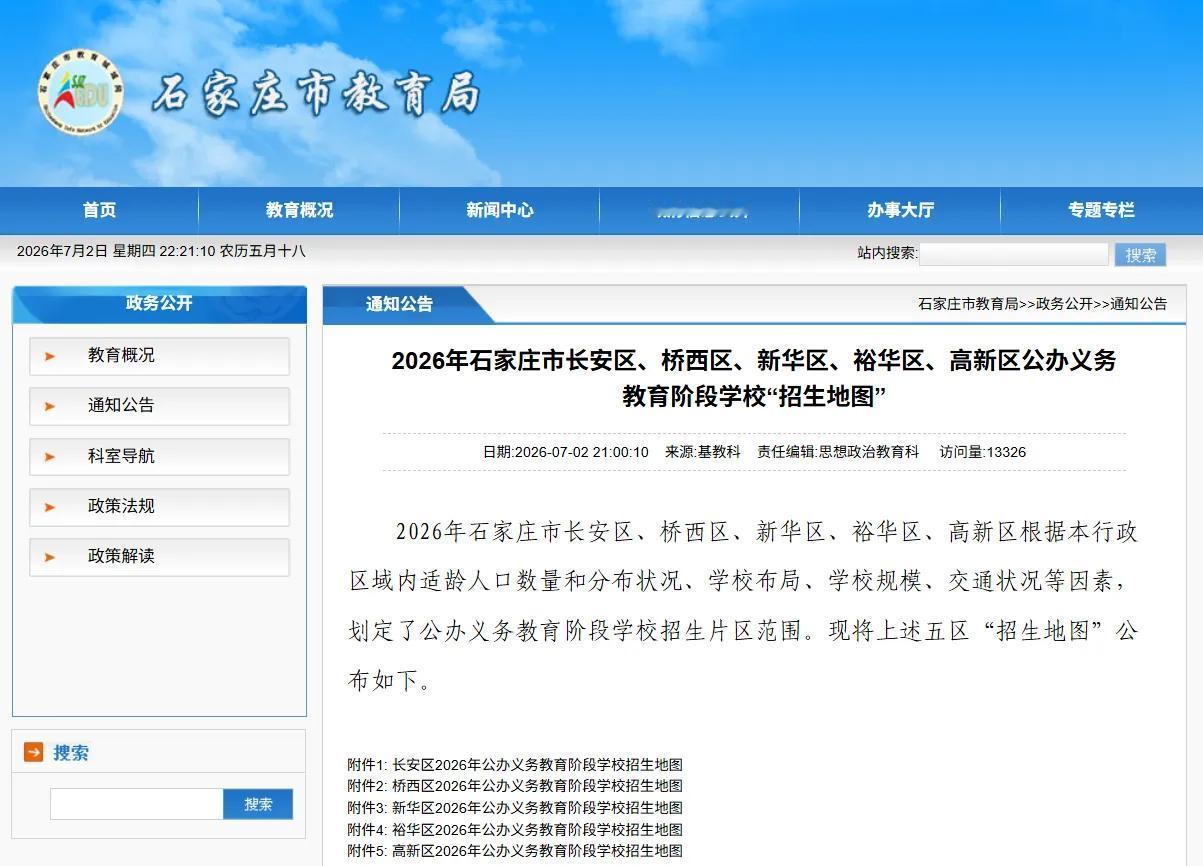Click the 政务公开 sidebar panel header
The width and height of the screenshot is (1203, 866).
coord(159,304)
